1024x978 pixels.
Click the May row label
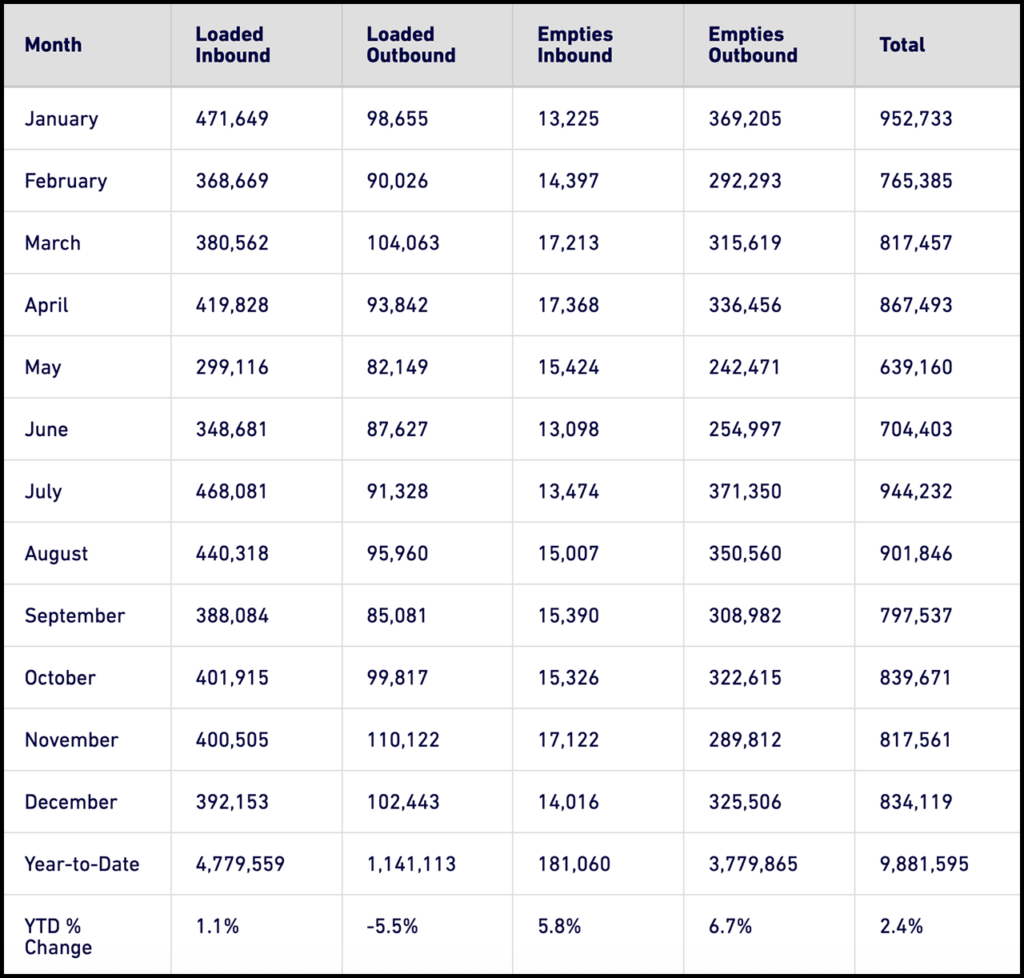point(43,367)
